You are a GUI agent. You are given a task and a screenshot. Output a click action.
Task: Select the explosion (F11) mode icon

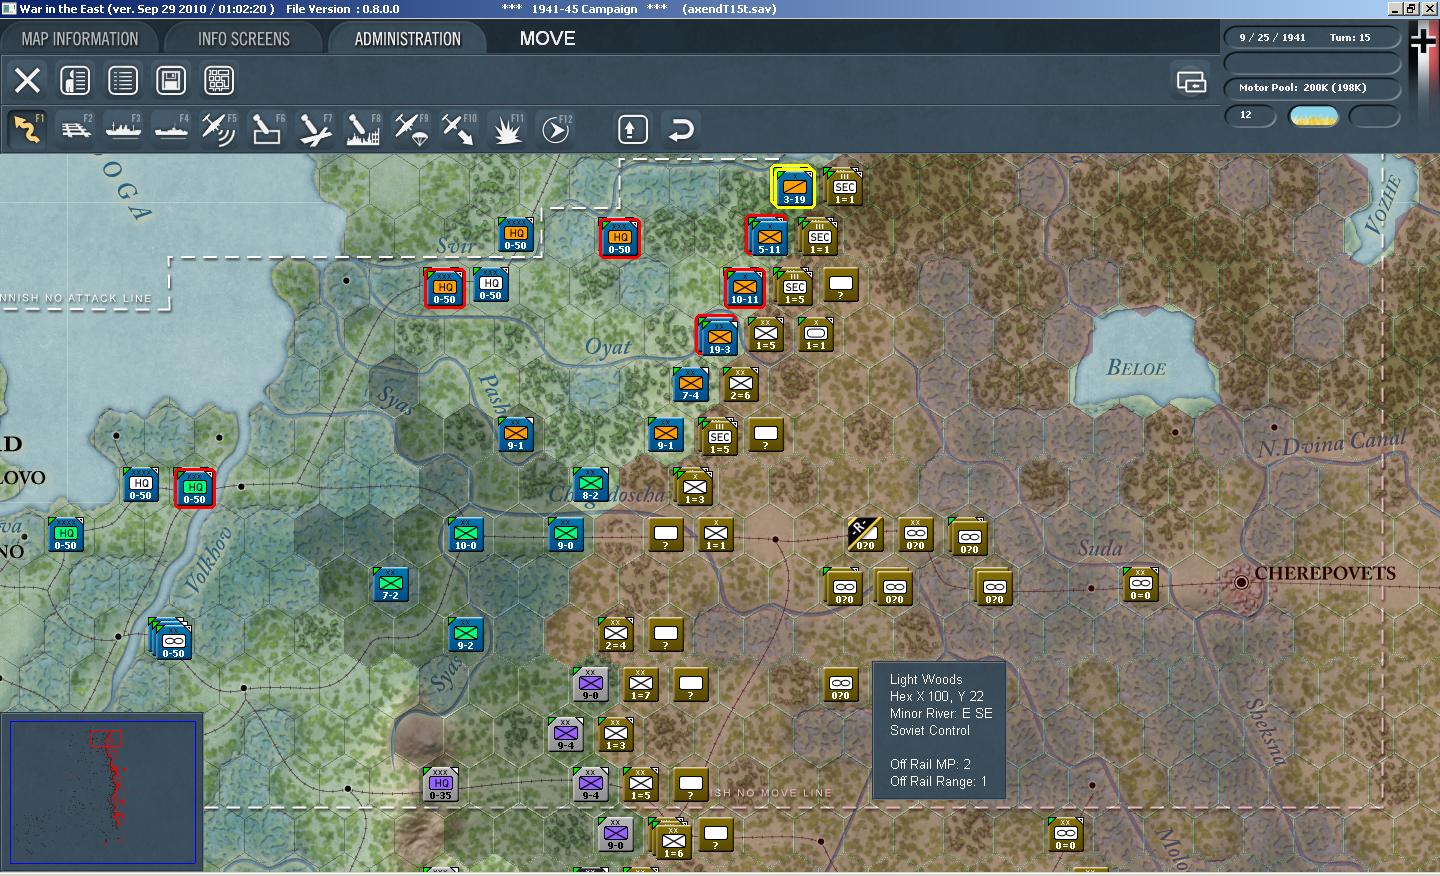point(507,129)
